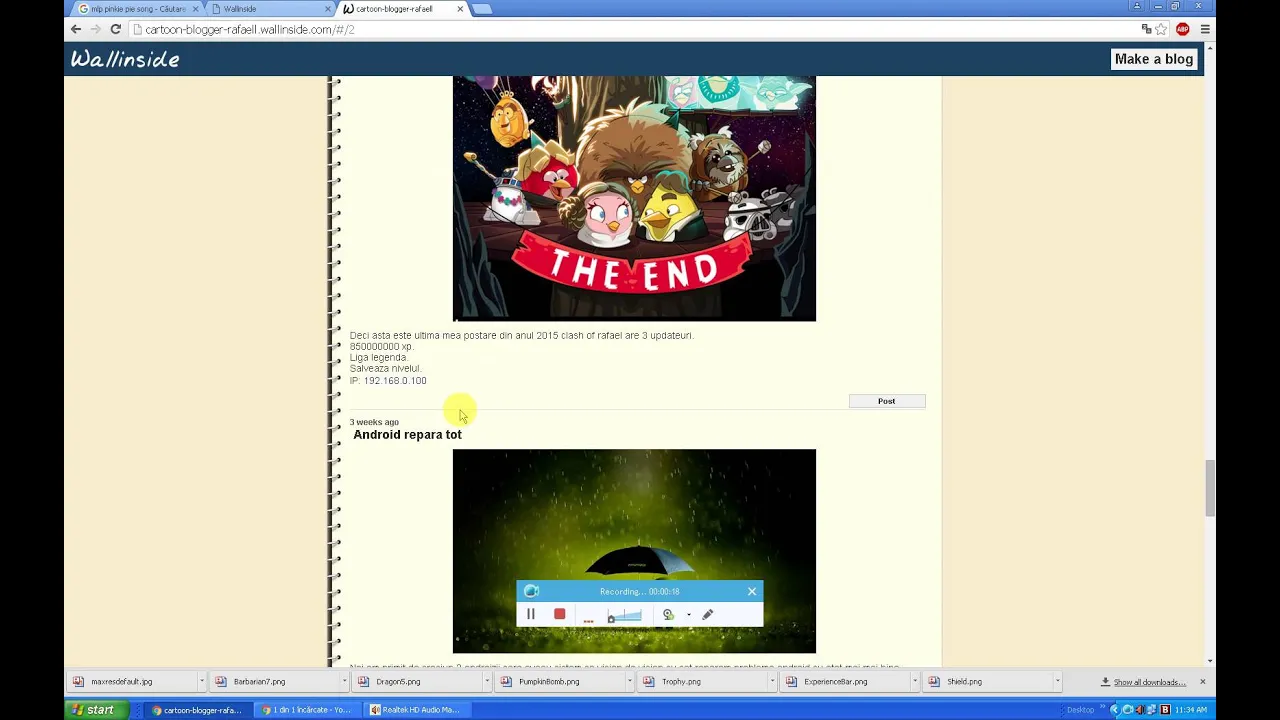Close the downloads bar

(x=1202, y=682)
